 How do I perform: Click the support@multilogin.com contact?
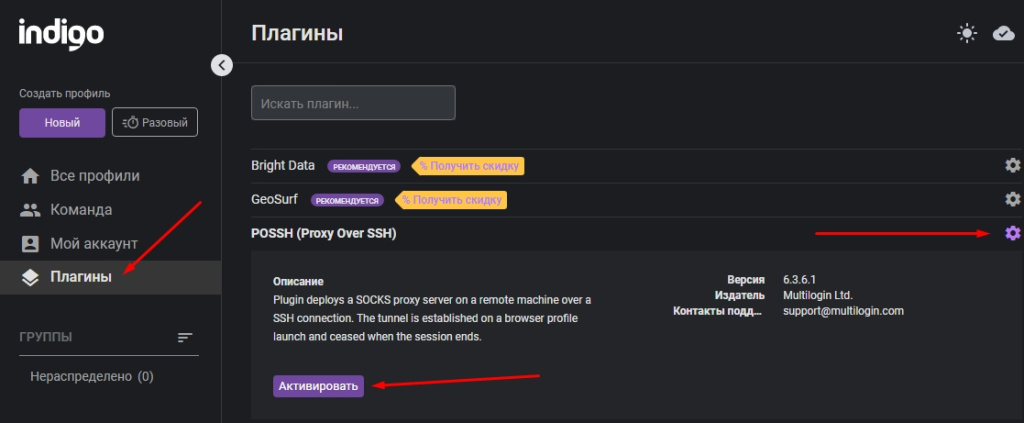tap(843, 311)
